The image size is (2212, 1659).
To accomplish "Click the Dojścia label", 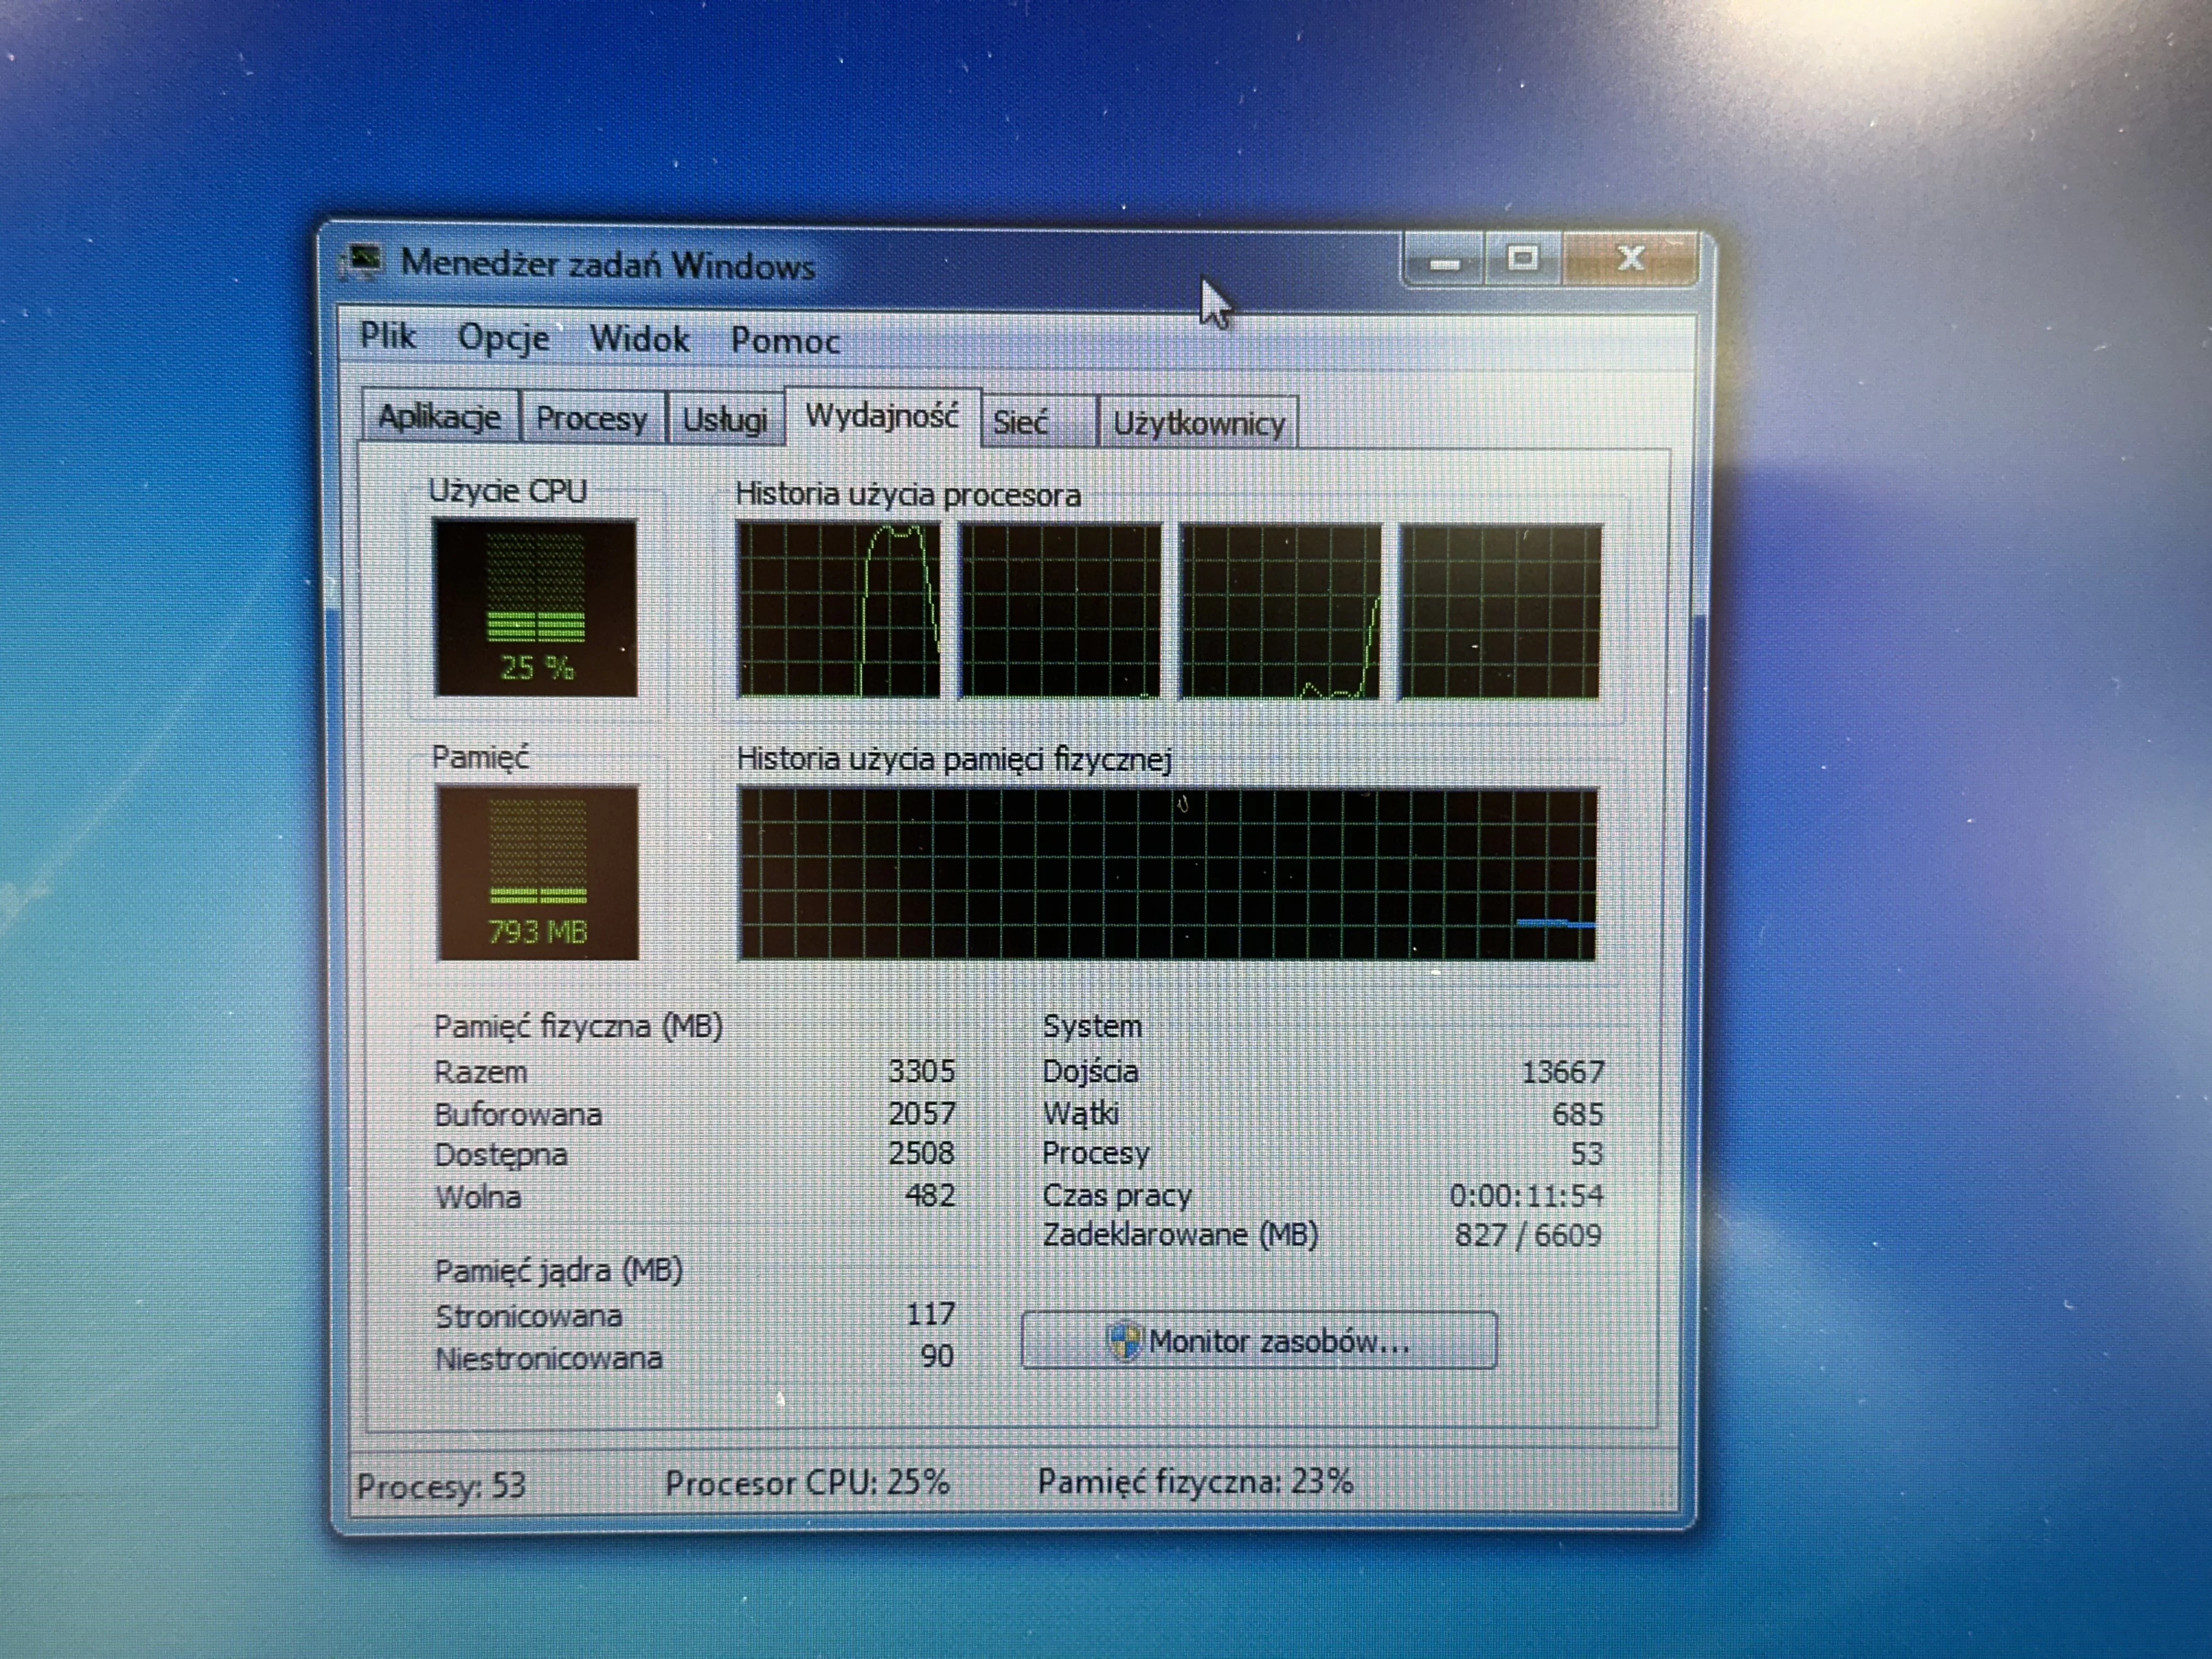I will pos(1090,1072).
